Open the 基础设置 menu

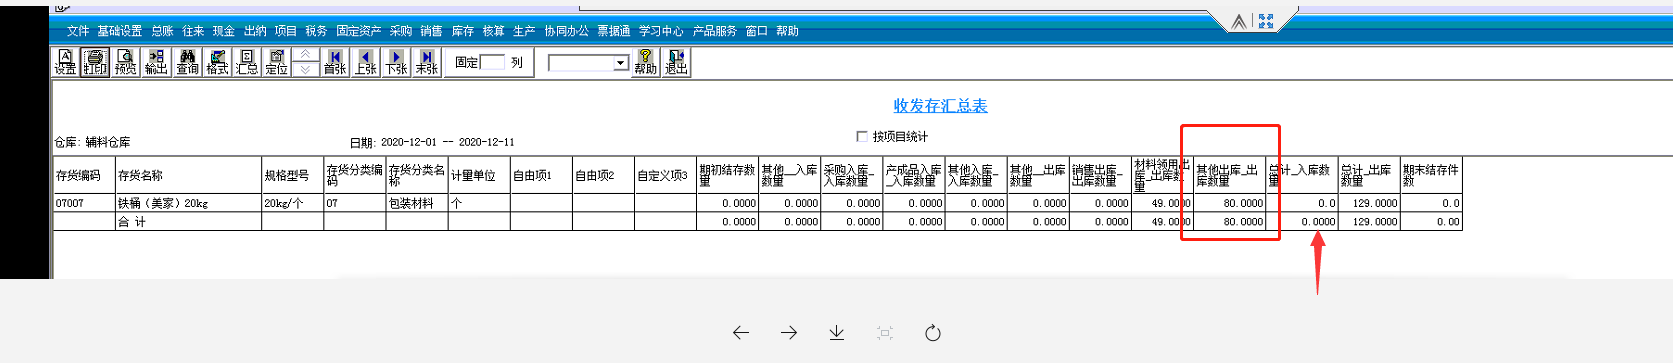point(120,31)
